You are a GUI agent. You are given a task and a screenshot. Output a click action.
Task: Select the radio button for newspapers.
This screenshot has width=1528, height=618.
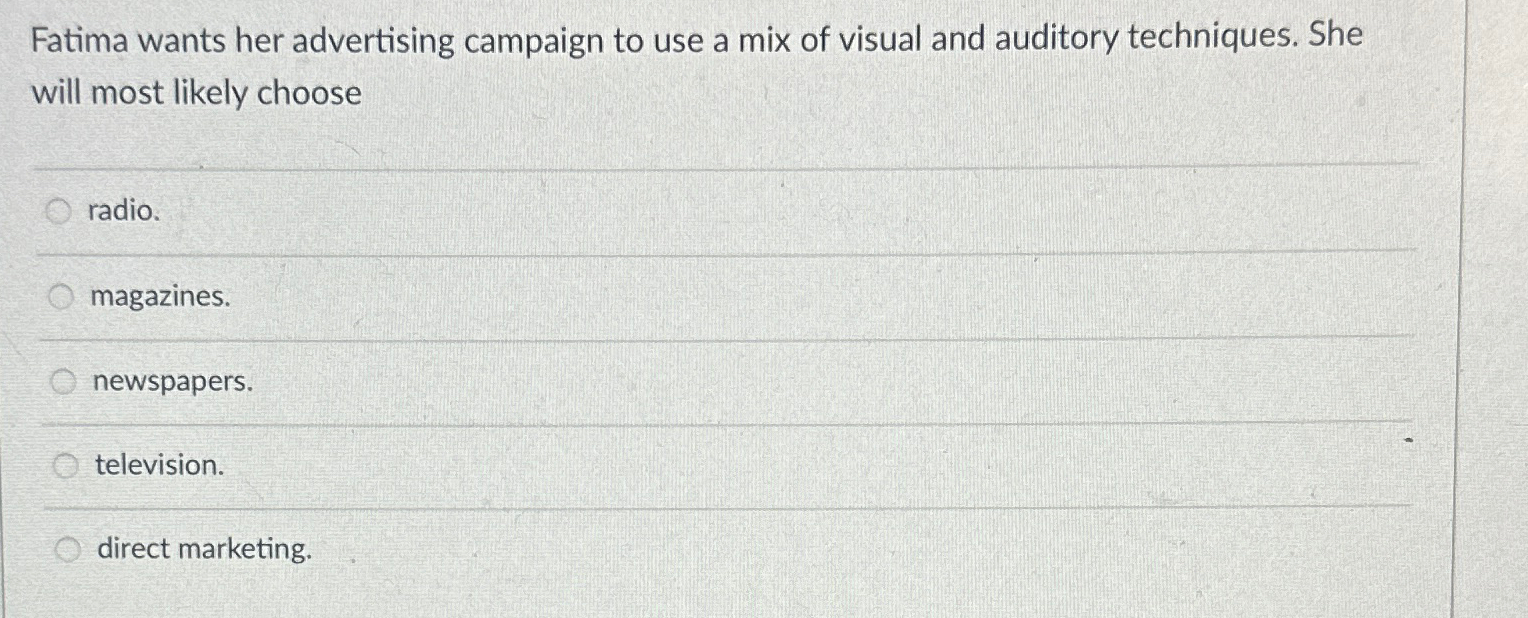tap(65, 380)
